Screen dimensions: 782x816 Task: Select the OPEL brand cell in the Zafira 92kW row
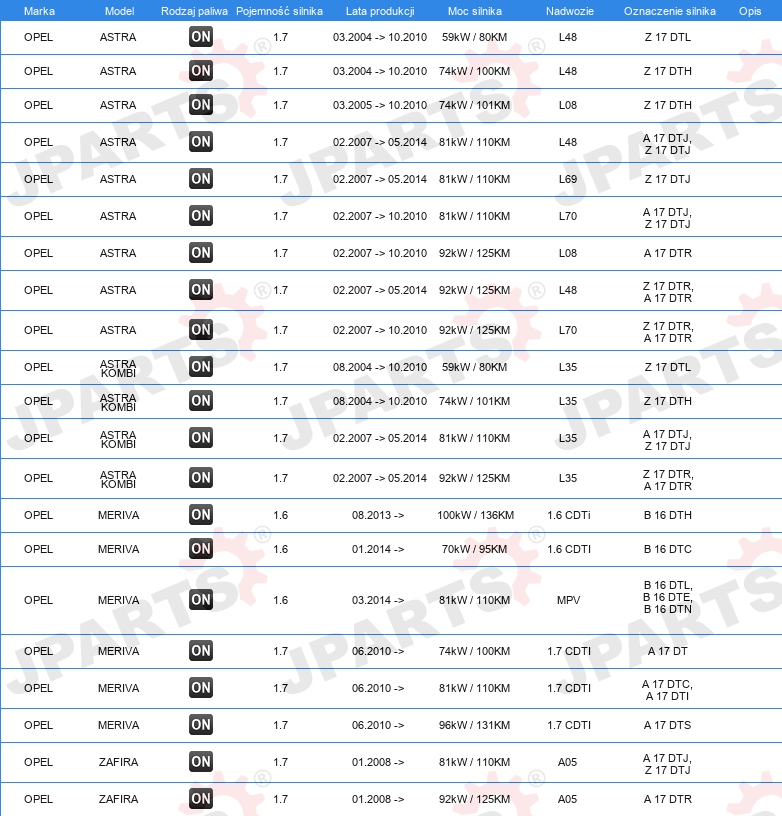[39, 798]
